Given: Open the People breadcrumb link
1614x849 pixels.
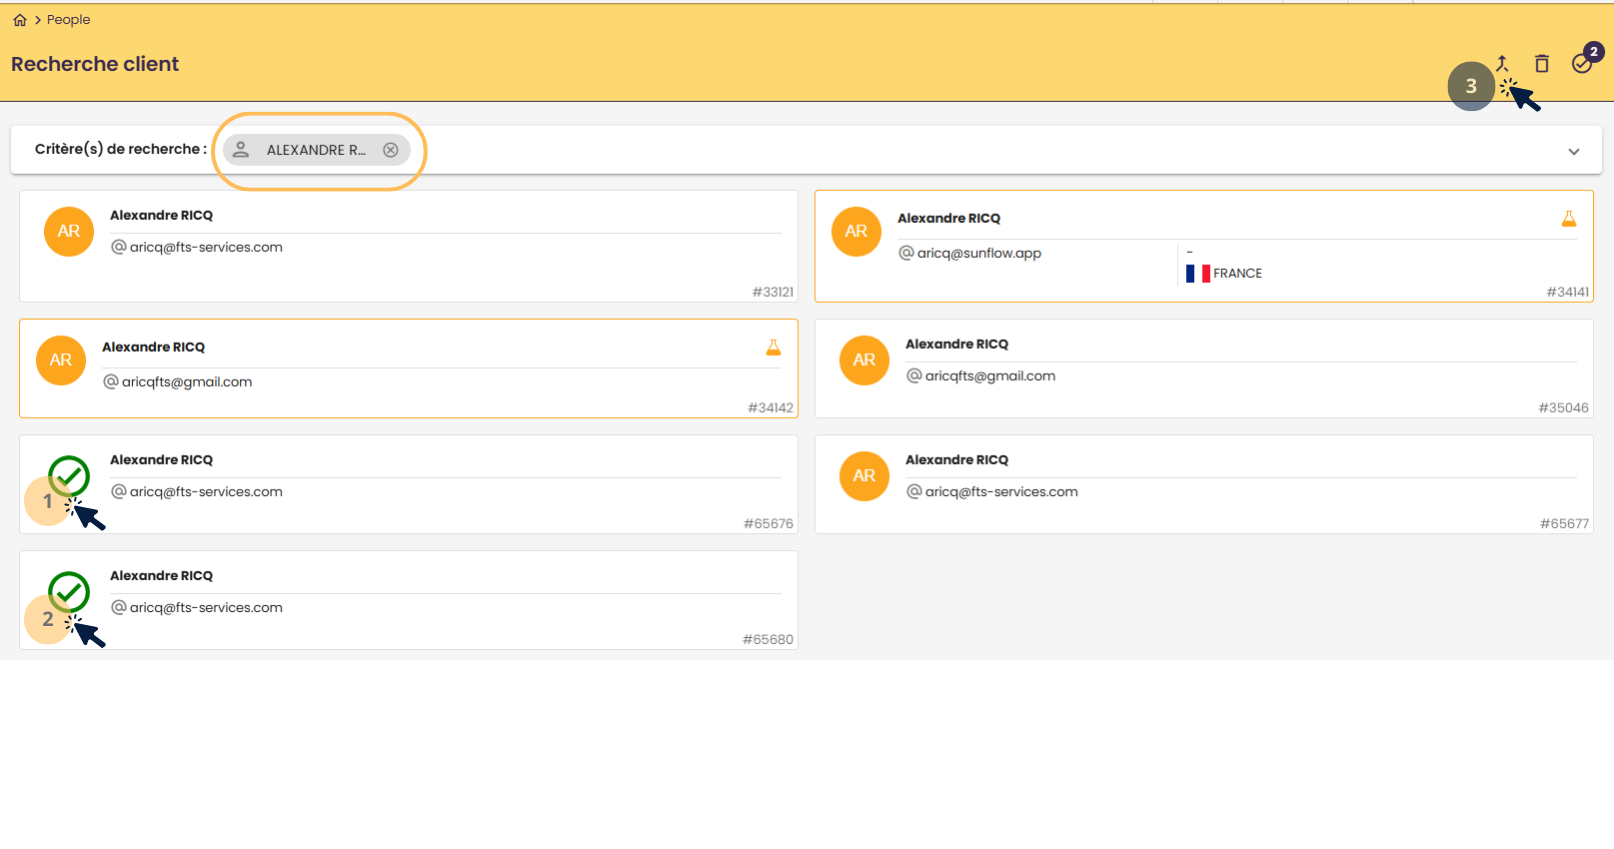Looking at the screenshot, I should 68,20.
